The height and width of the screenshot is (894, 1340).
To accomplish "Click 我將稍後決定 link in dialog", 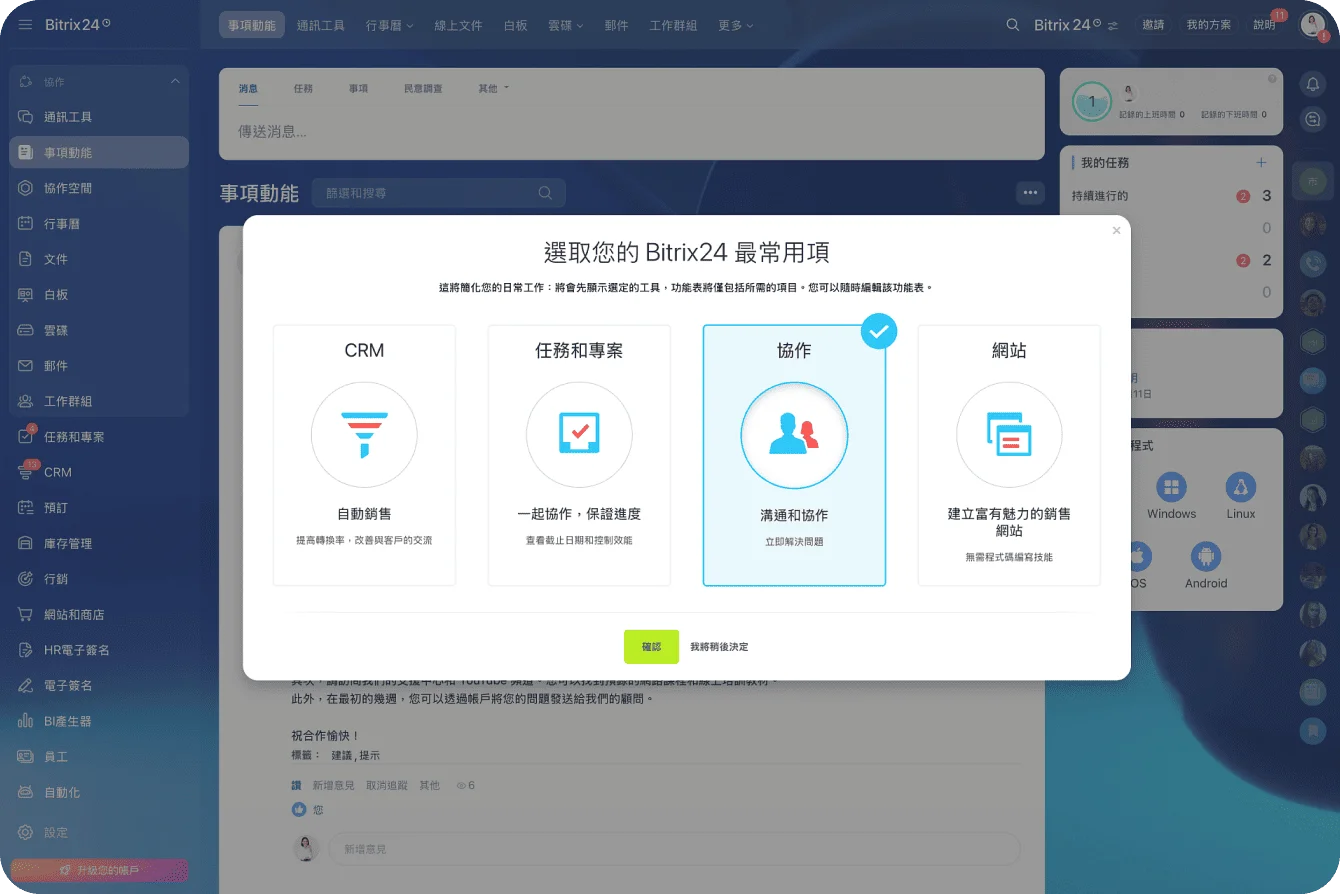I will (x=719, y=647).
